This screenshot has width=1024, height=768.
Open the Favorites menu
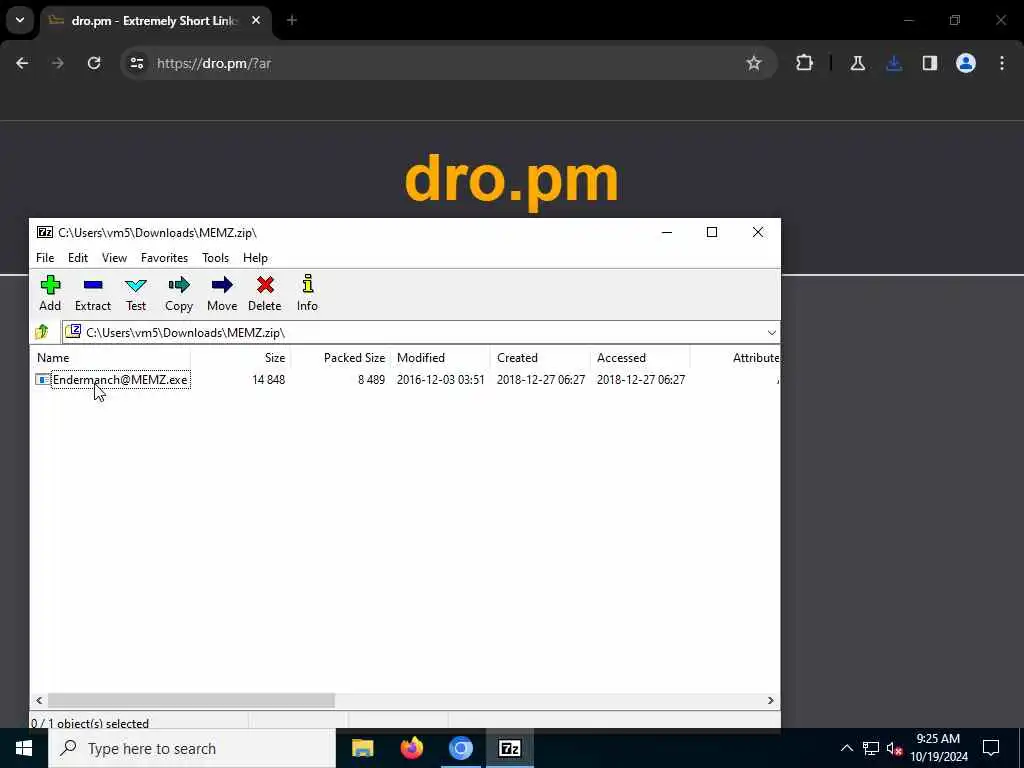pyautogui.click(x=164, y=258)
